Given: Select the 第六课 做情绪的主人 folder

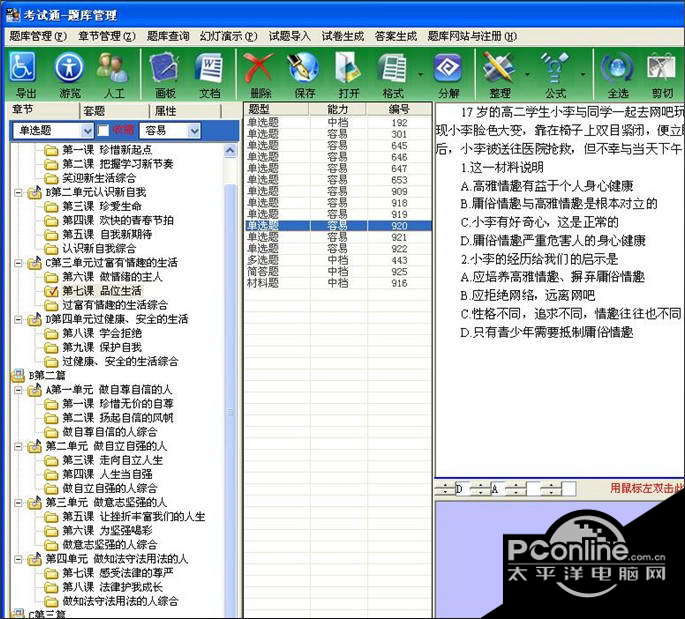Looking at the screenshot, I should tap(104, 277).
